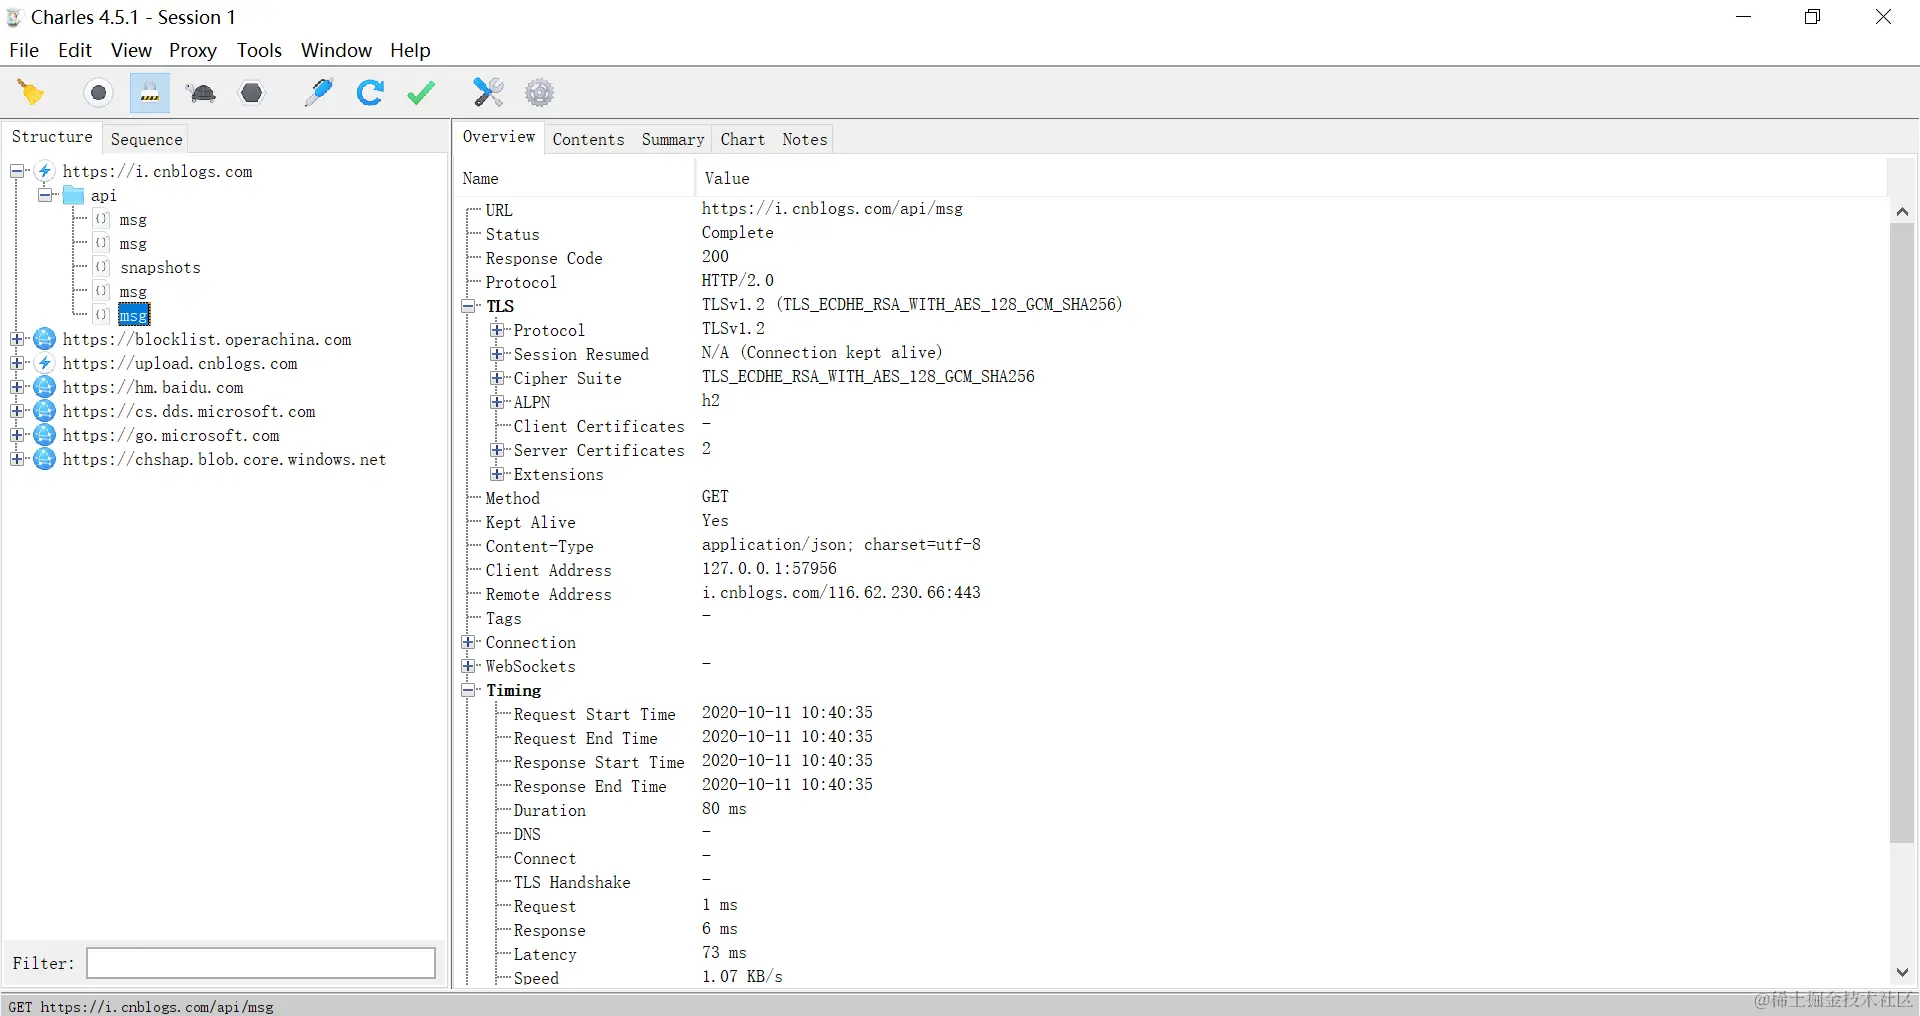Expand the Cipher Suite row

496,378
